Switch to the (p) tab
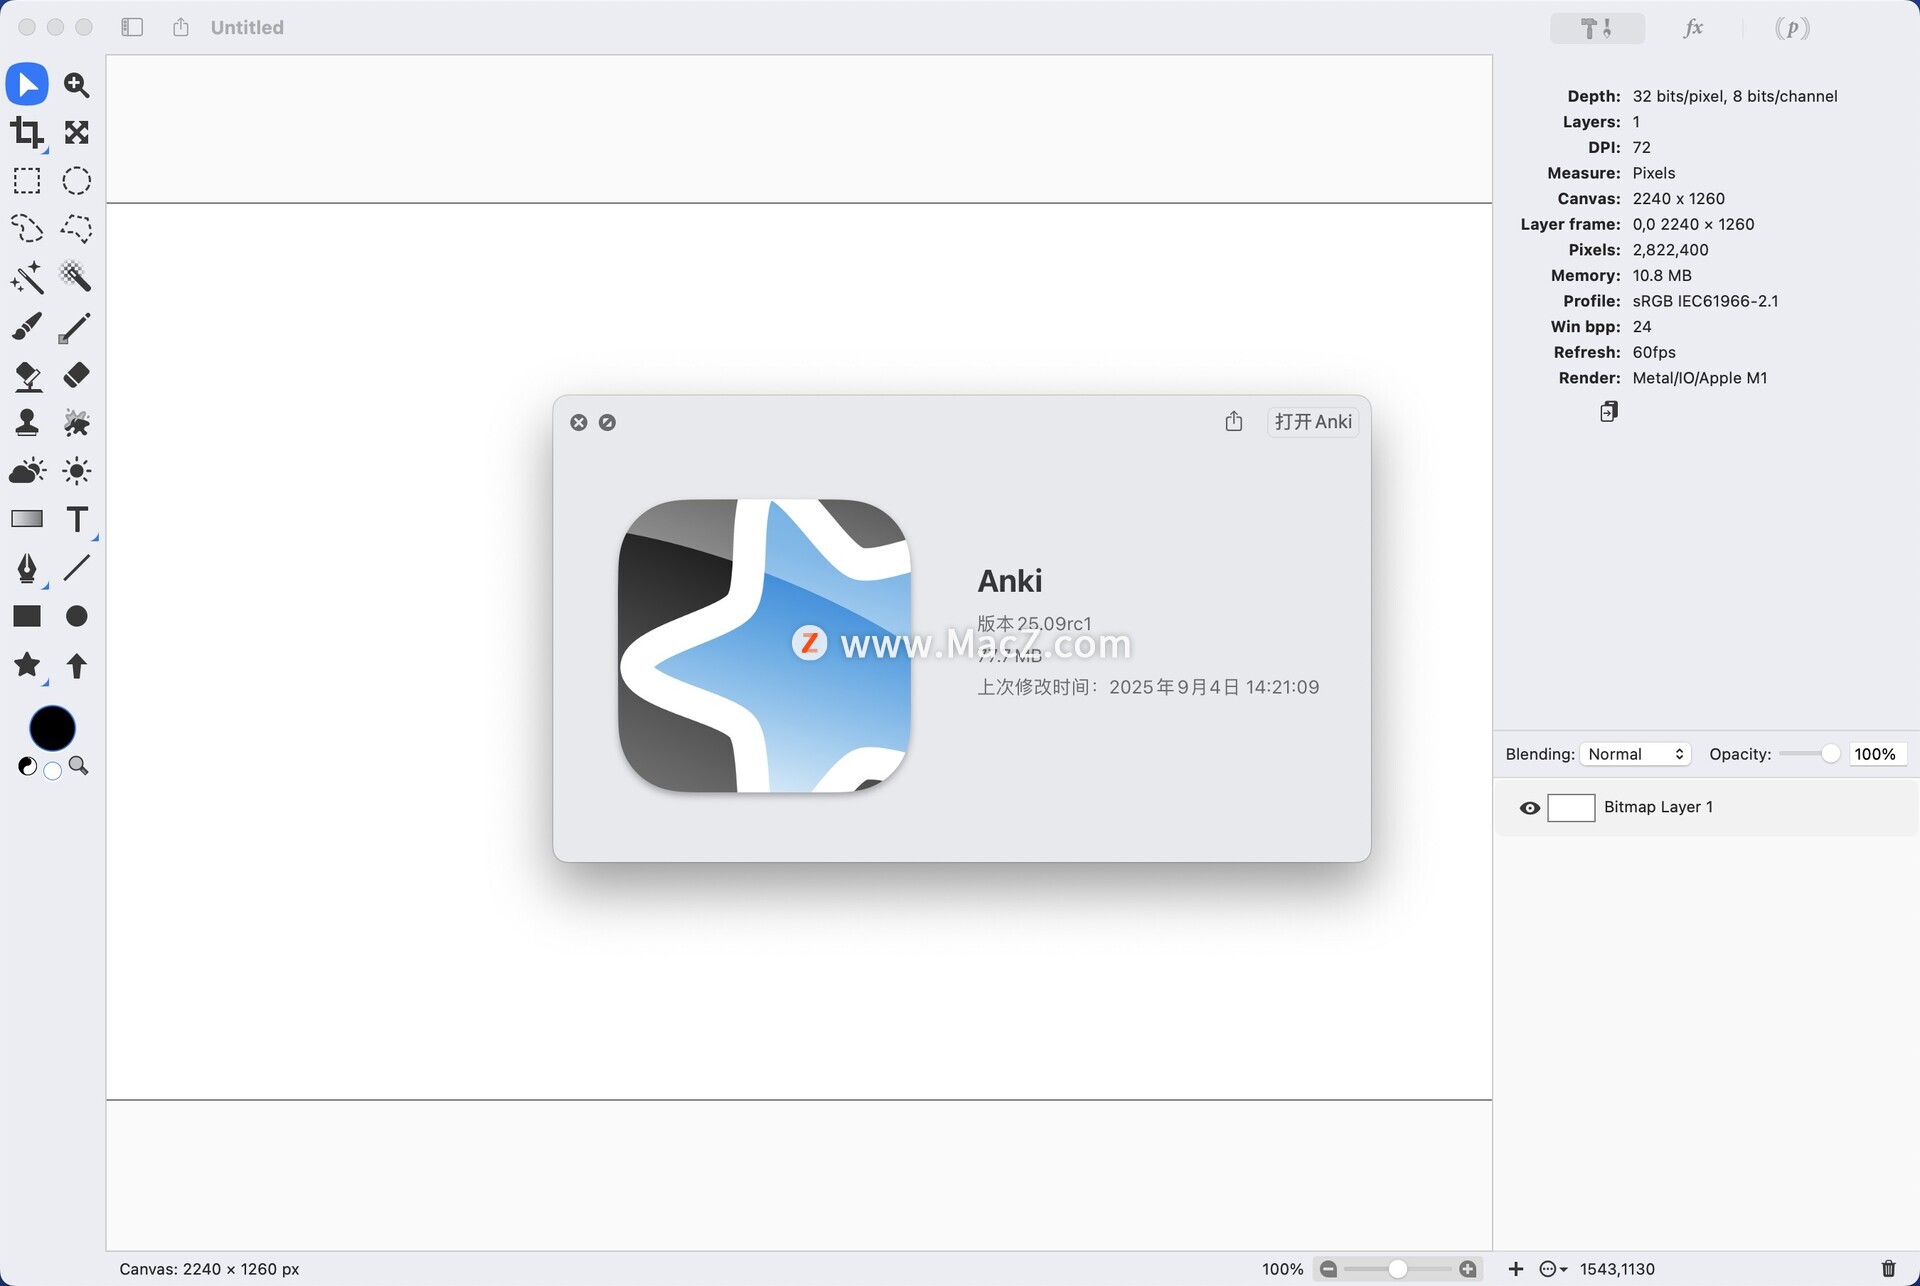Image resolution: width=1920 pixels, height=1286 pixels. pyautogui.click(x=1791, y=28)
